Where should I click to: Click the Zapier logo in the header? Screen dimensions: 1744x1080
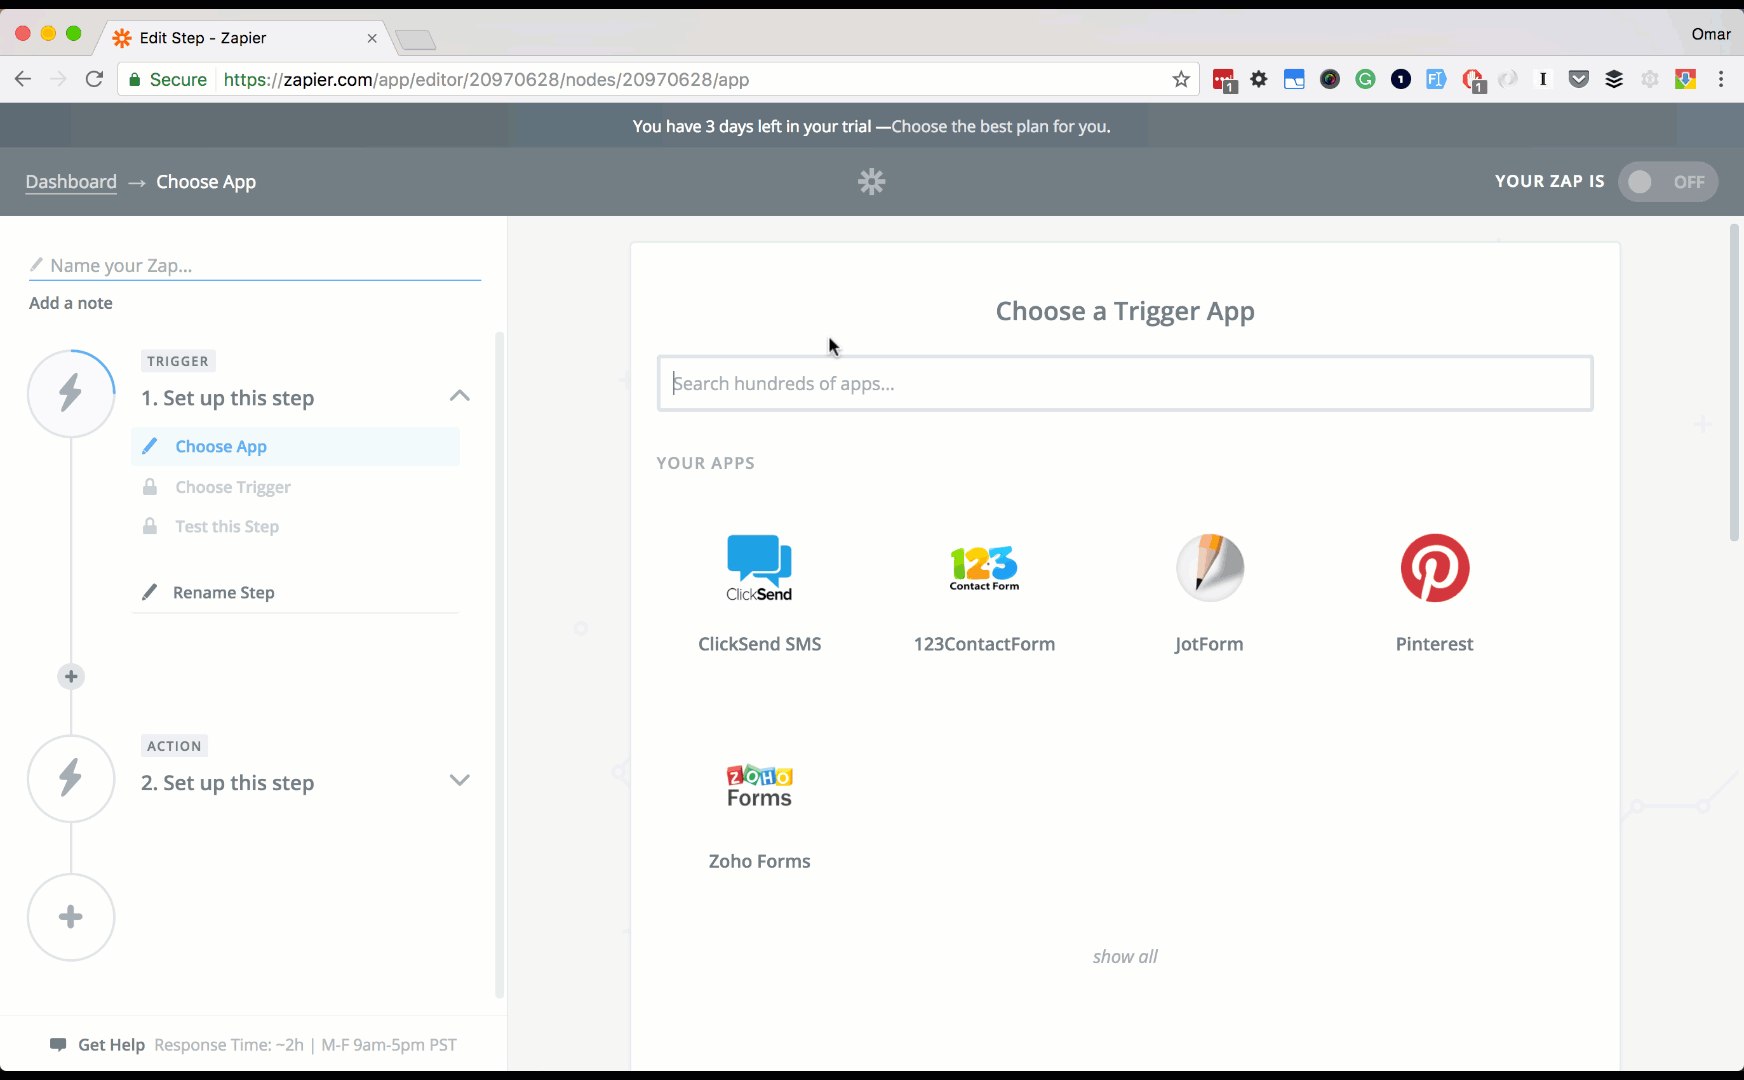pyautogui.click(x=871, y=181)
